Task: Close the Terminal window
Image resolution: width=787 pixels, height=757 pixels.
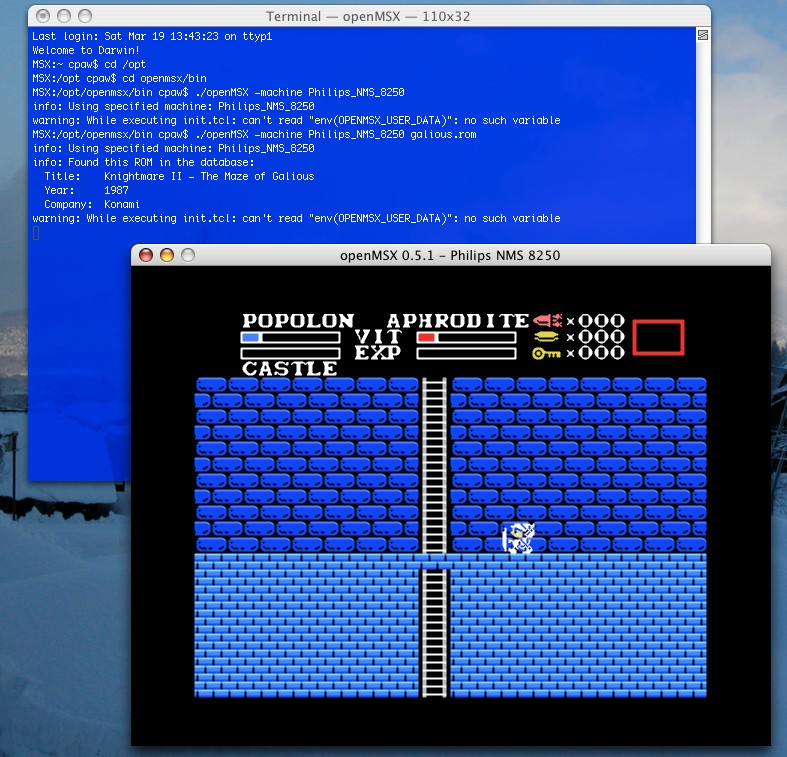Action: pyautogui.click(x=42, y=16)
